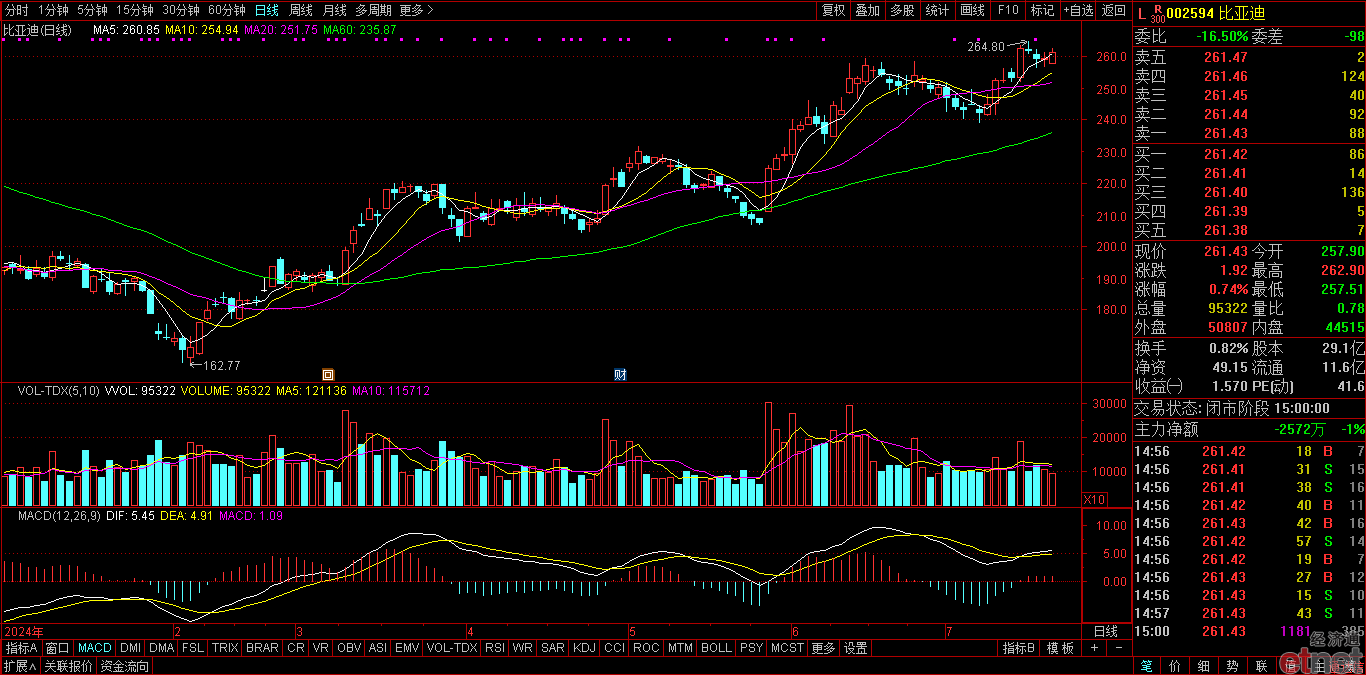Zoom out chart with minus button
The image size is (1366, 675).
tap(1117, 648)
